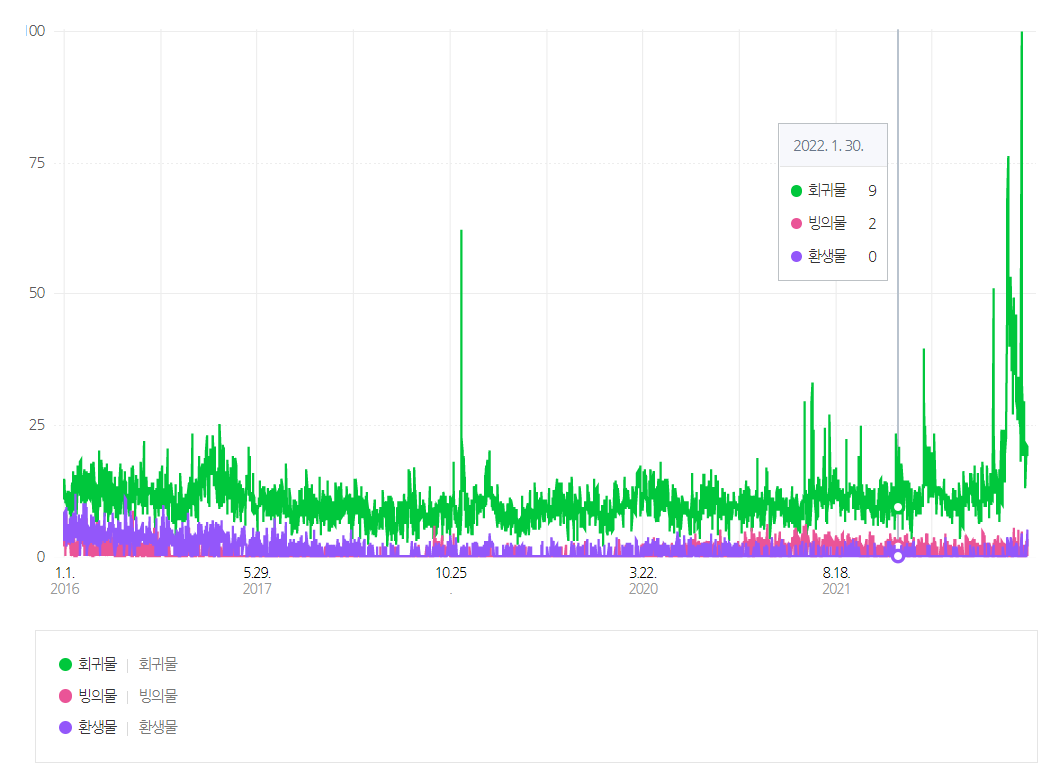This screenshot has height=775, width=1048.
Task: Click the bold 빙의물 legend label
Action: point(98,696)
